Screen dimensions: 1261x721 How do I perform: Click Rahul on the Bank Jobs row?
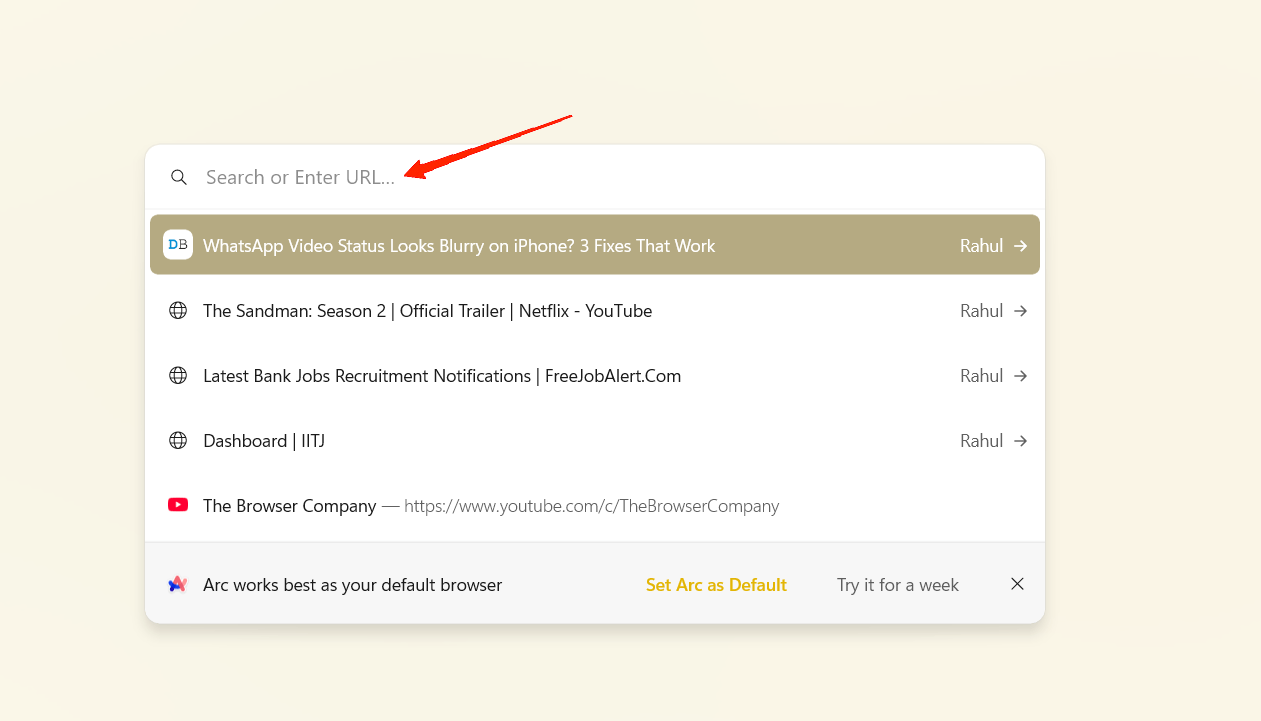pos(981,376)
